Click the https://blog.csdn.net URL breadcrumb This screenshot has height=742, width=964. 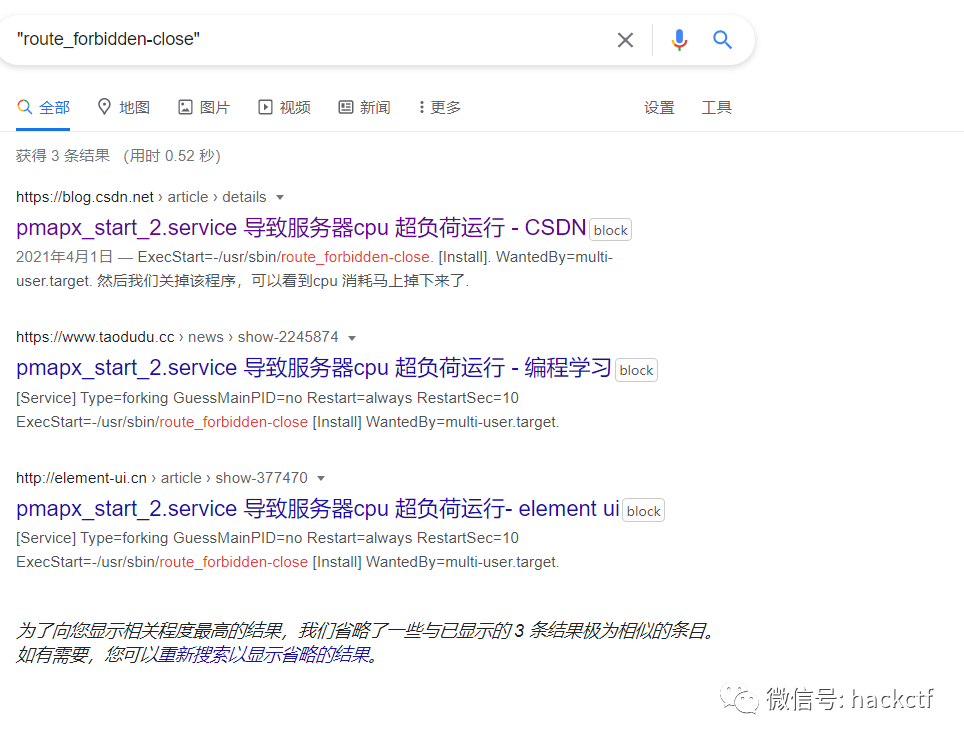pos(141,197)
